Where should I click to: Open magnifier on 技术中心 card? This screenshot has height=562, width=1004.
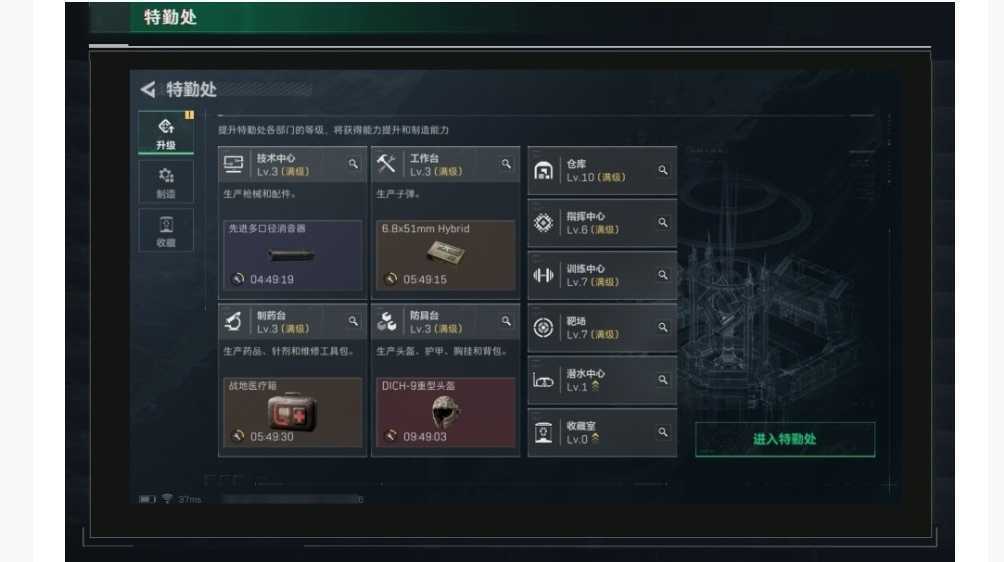[353, 164]
